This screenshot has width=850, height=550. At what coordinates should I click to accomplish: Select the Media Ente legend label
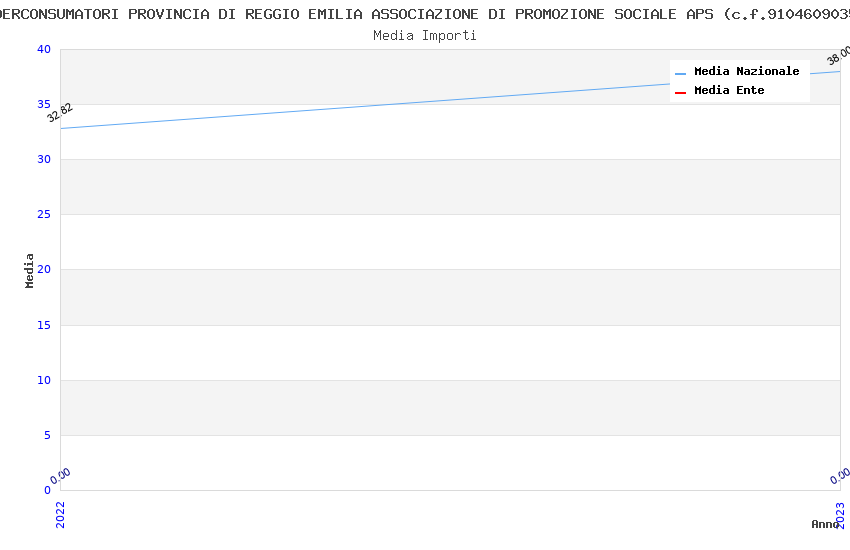point(729,91)
